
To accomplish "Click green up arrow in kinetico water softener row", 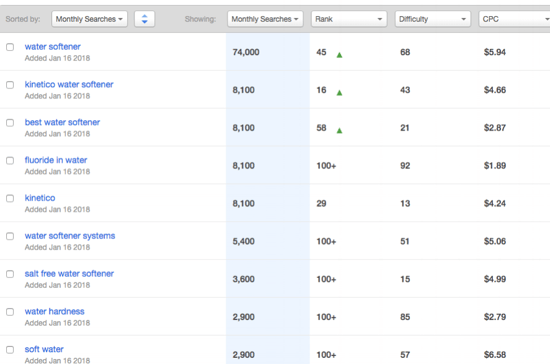I will [x=339, y=93].
